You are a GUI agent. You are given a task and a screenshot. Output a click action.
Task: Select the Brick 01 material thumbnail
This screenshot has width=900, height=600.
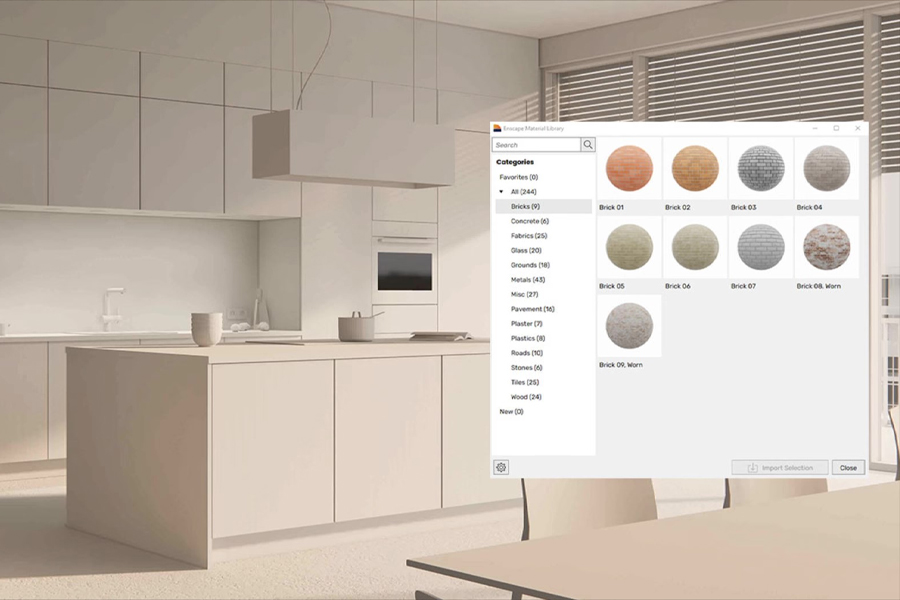pyautogui.click(x=629, y=168)
